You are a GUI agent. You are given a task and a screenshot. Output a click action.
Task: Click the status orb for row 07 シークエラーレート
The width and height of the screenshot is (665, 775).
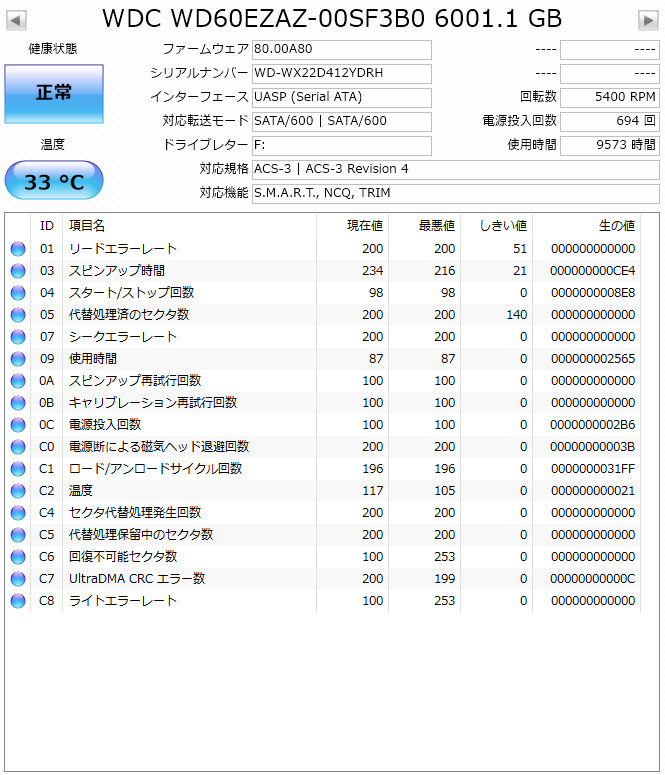pyautogui.click(x=18, y=337)
